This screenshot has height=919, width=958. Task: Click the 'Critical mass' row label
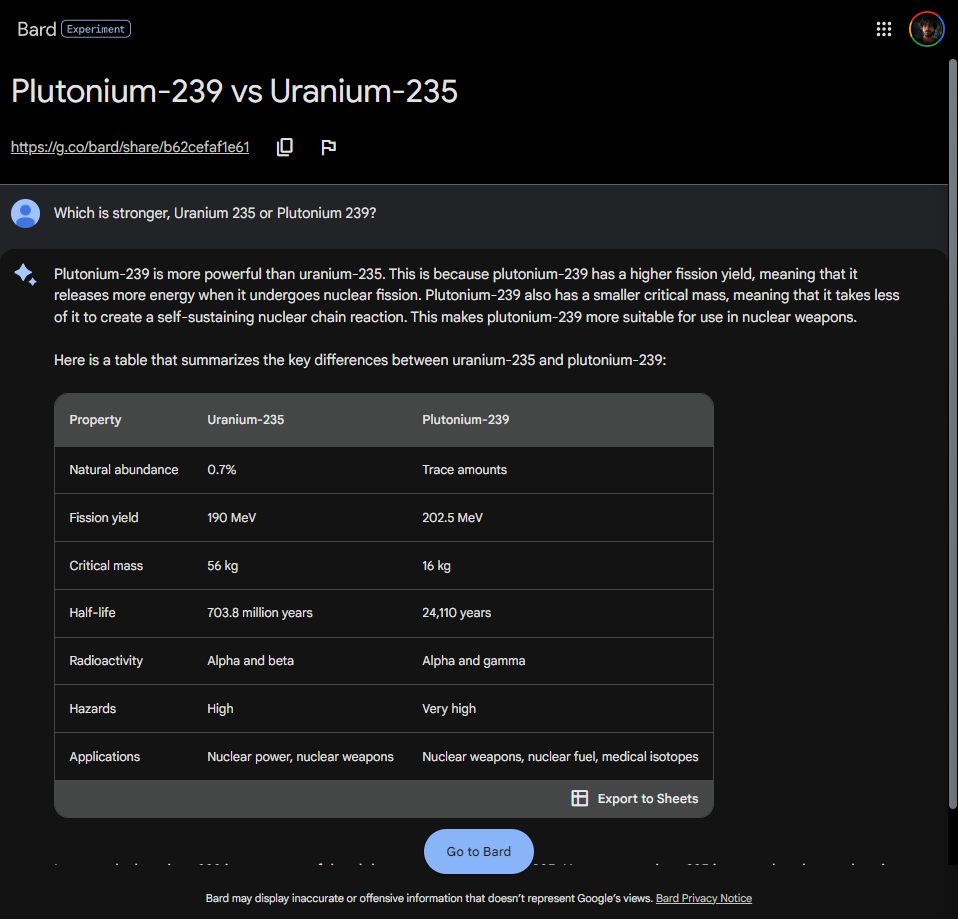point(106,566)
